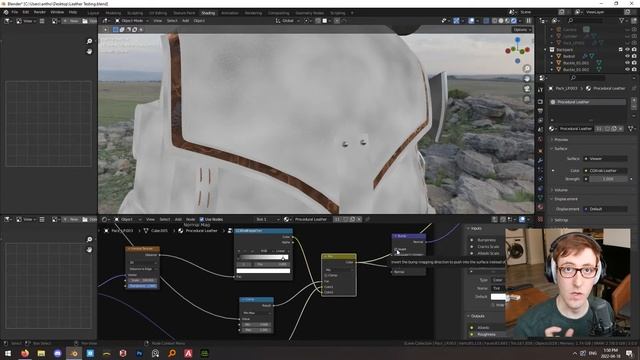Image resolution: width=640 pixels, height=360 pixels.
Task: Open Firefox from the taskbar
Action: point(25,353)
